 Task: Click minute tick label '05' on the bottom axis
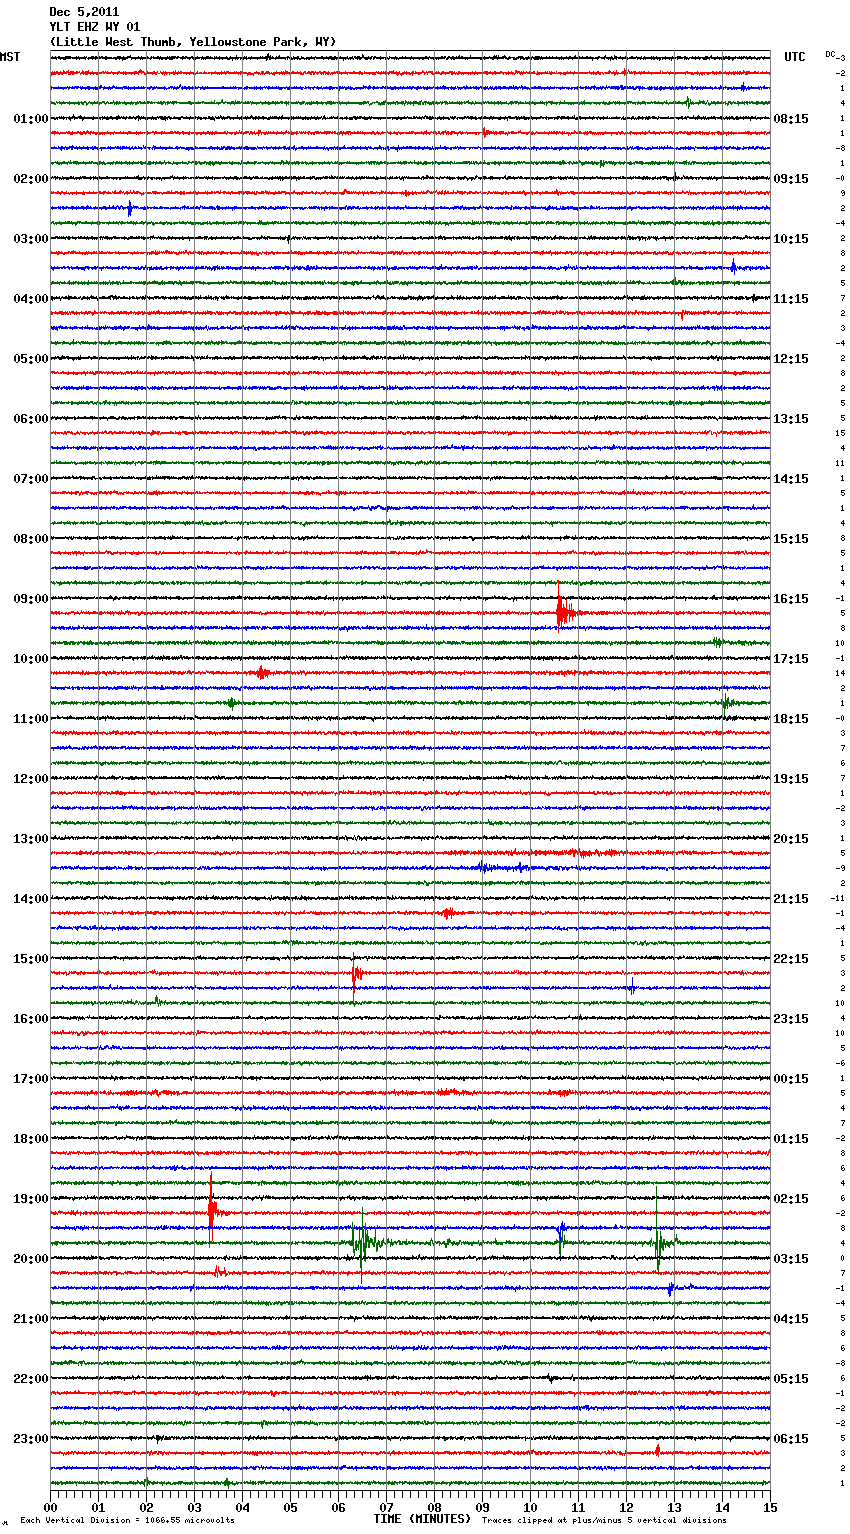click(290, 1507)
